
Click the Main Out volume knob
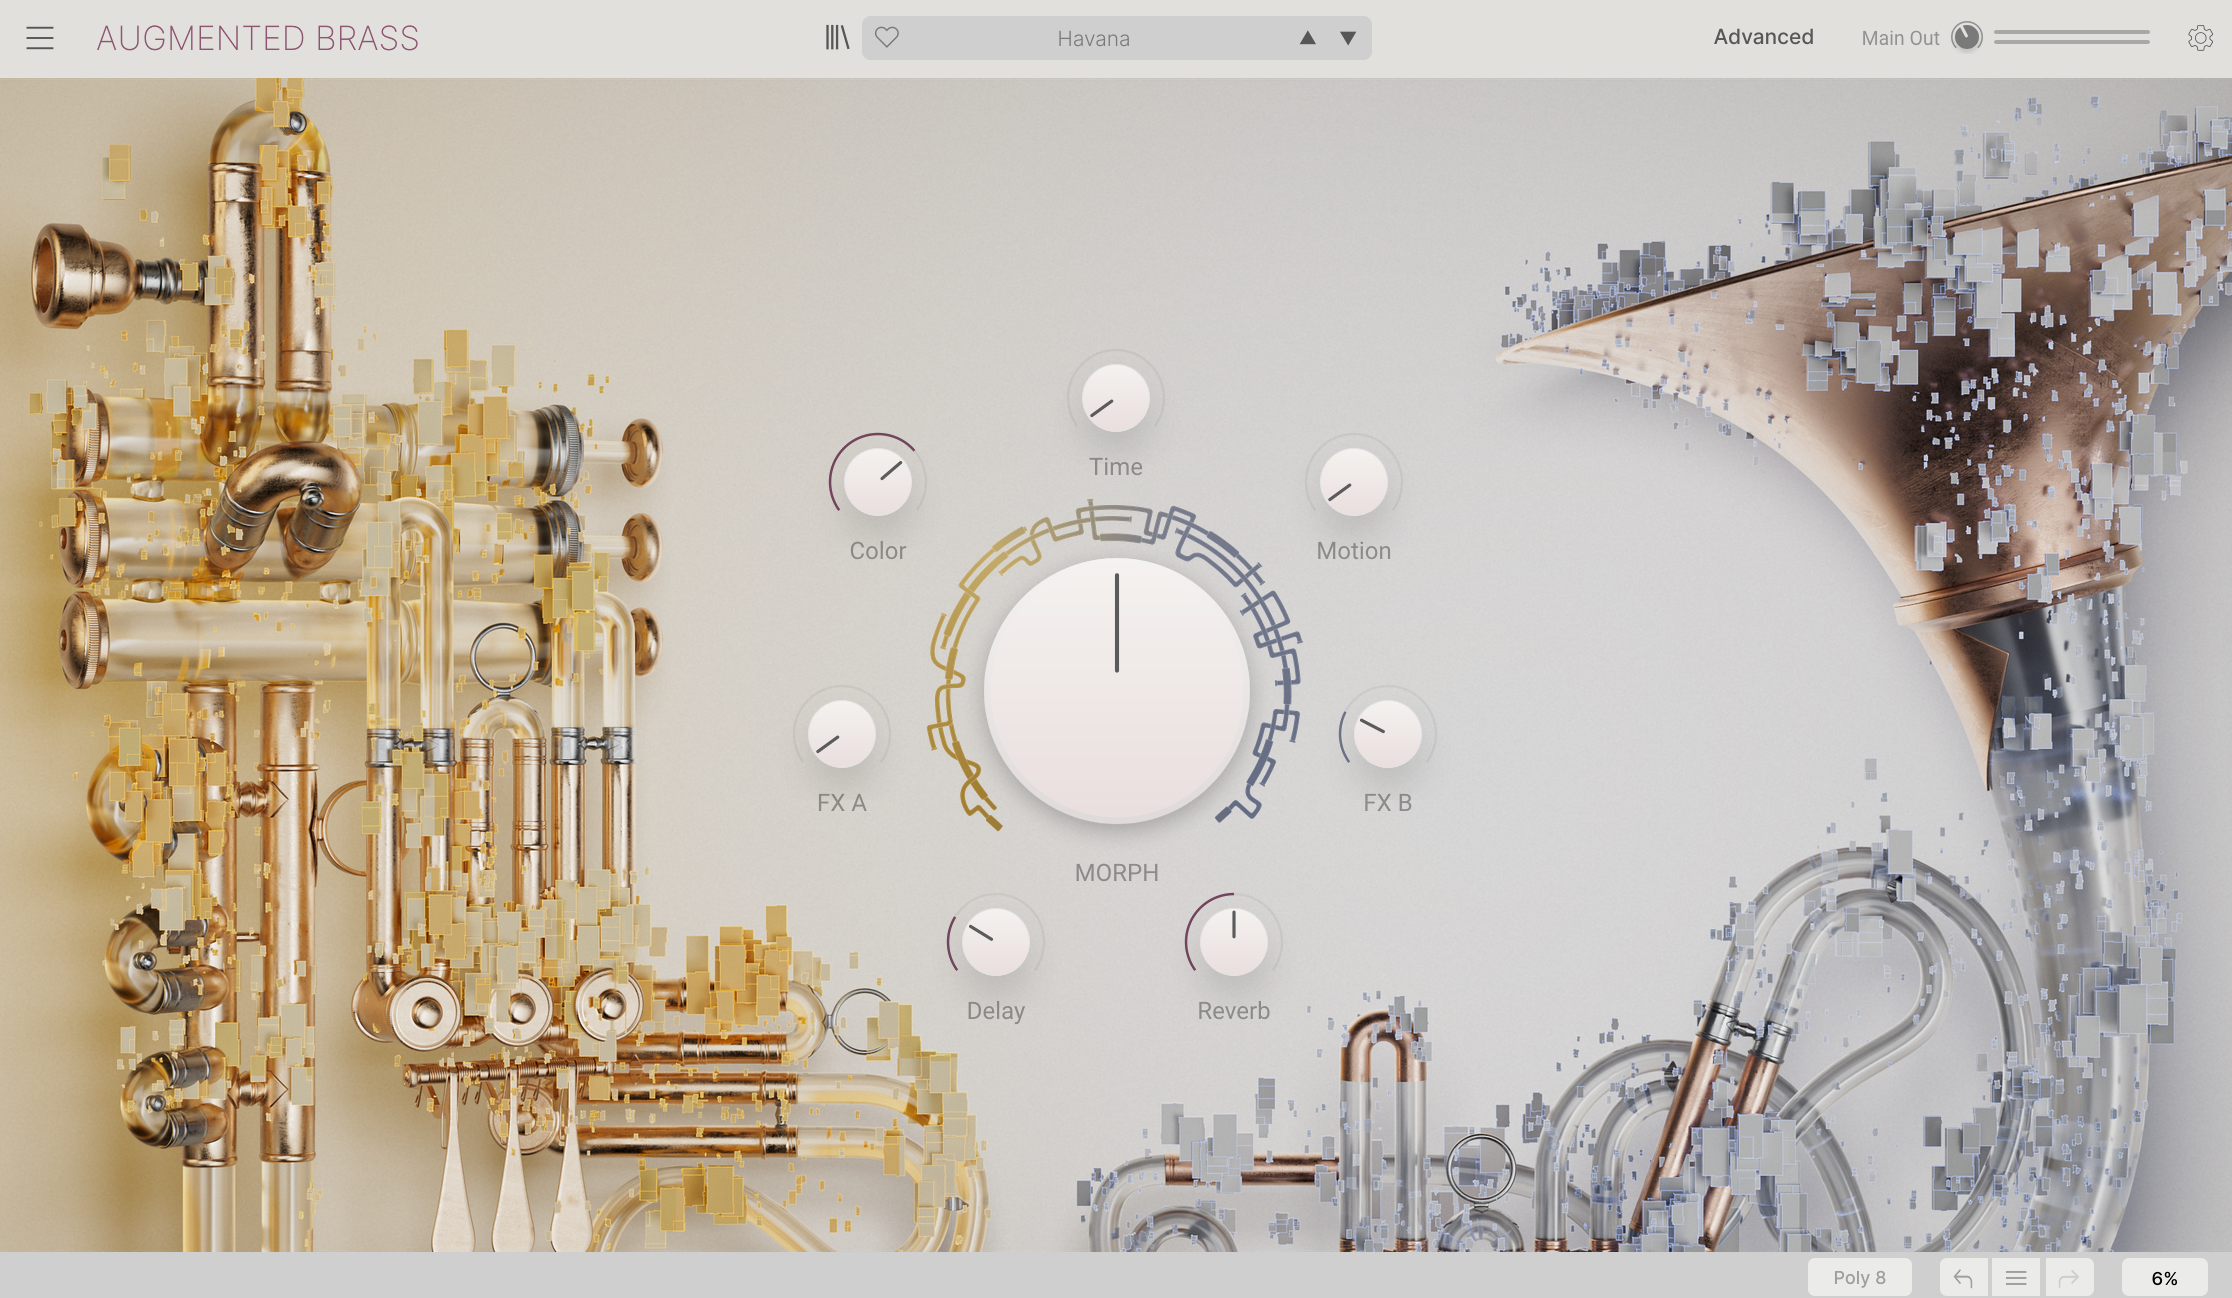tap(1966, 37)
